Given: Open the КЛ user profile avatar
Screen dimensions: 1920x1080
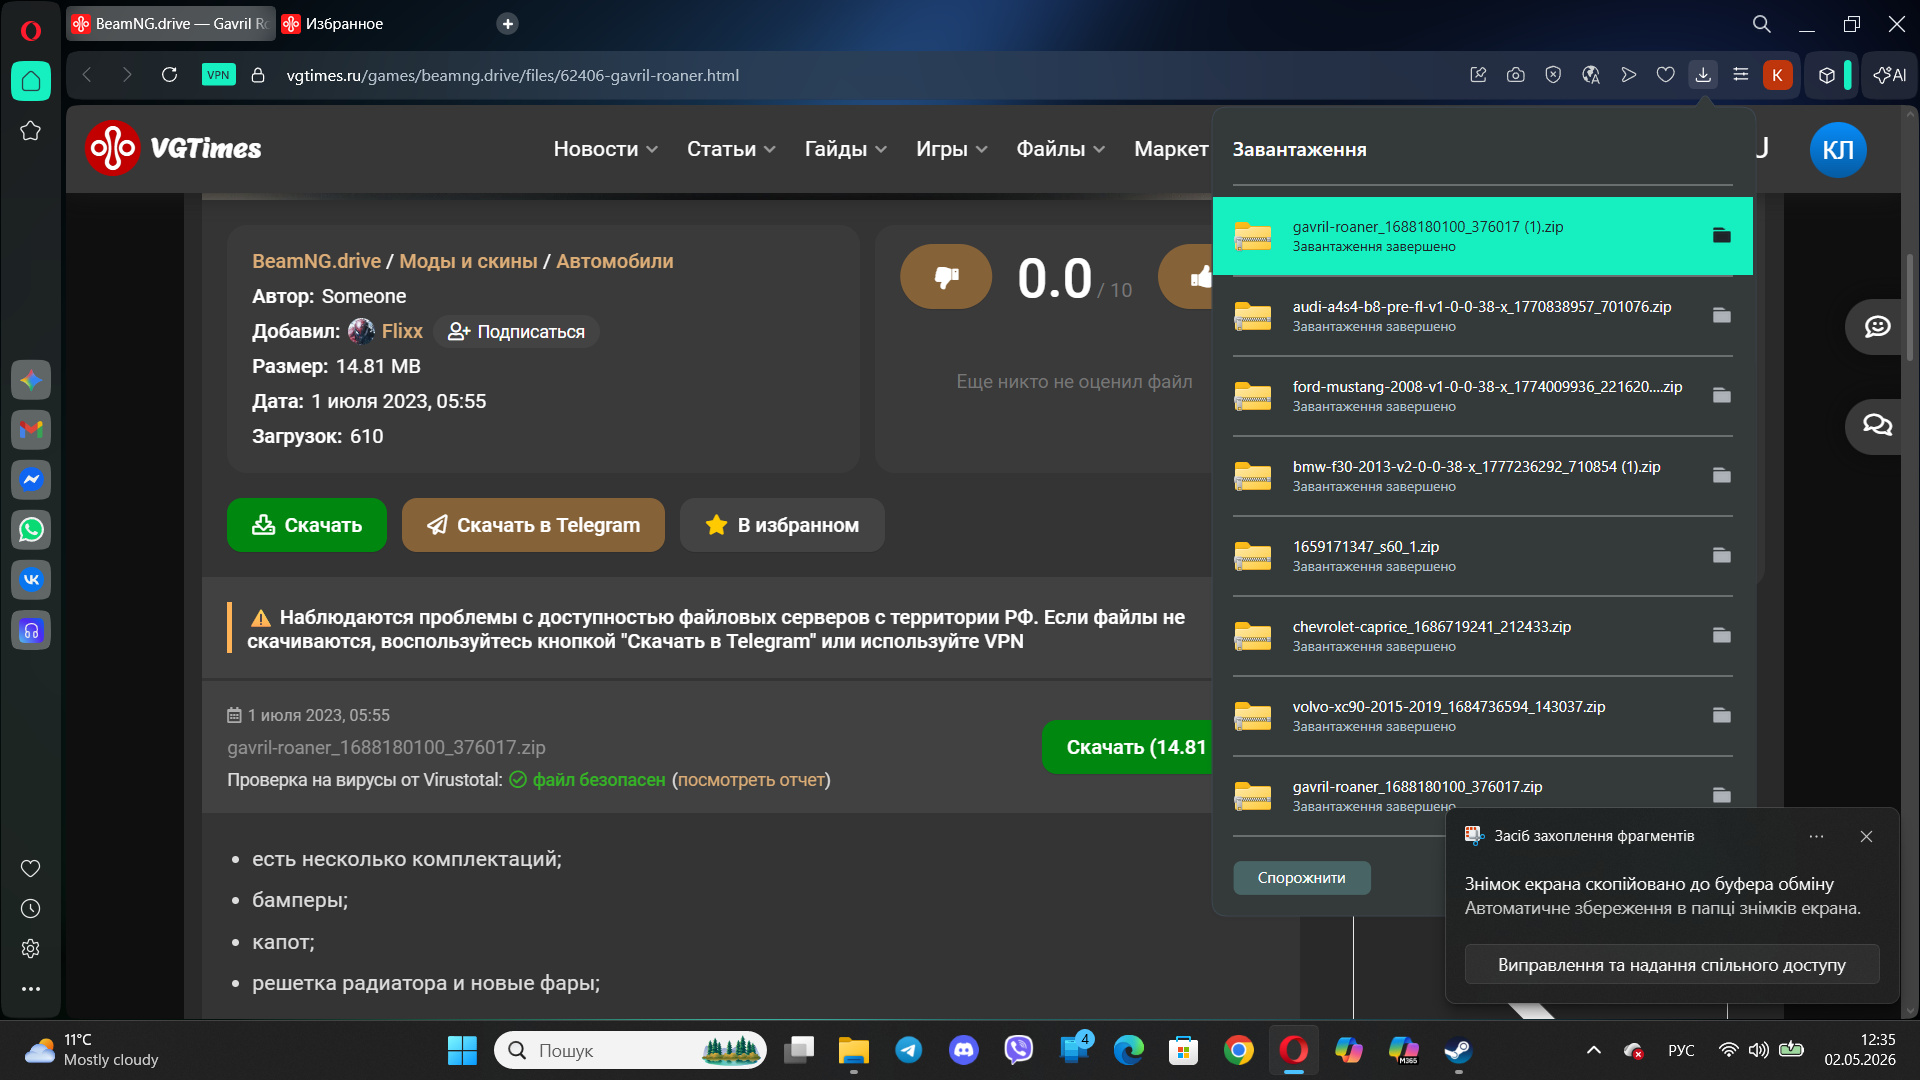Looking at the screenshot, I should [1838, 149].
